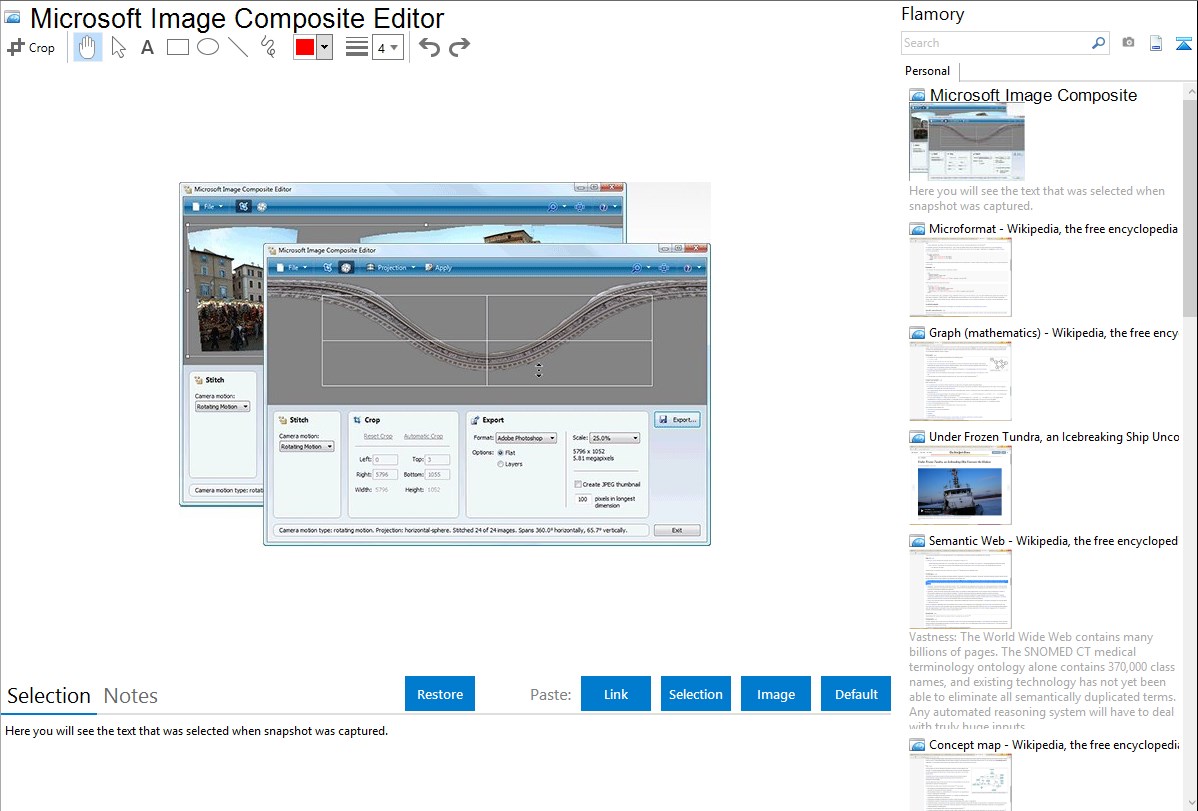Open the Personal tab
This screenshot has width=1198, height=811.
927,70
